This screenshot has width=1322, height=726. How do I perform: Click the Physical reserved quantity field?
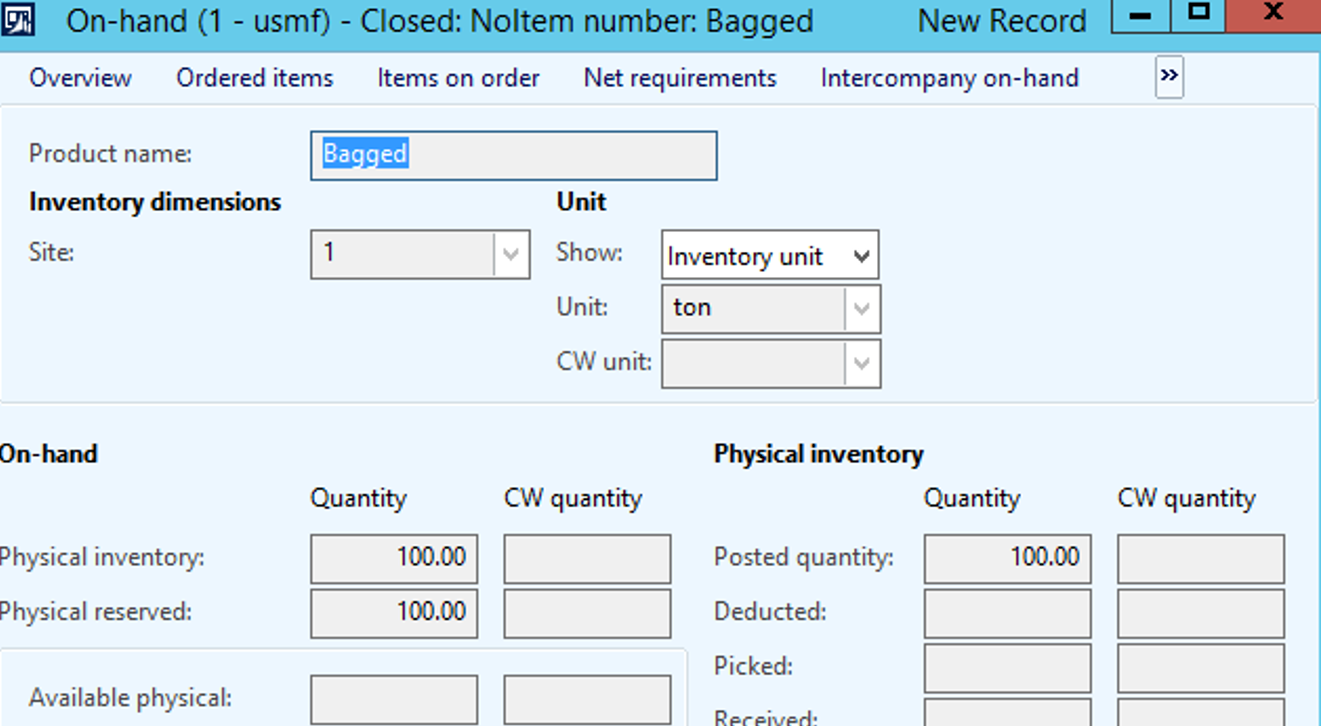coord(394,612)
